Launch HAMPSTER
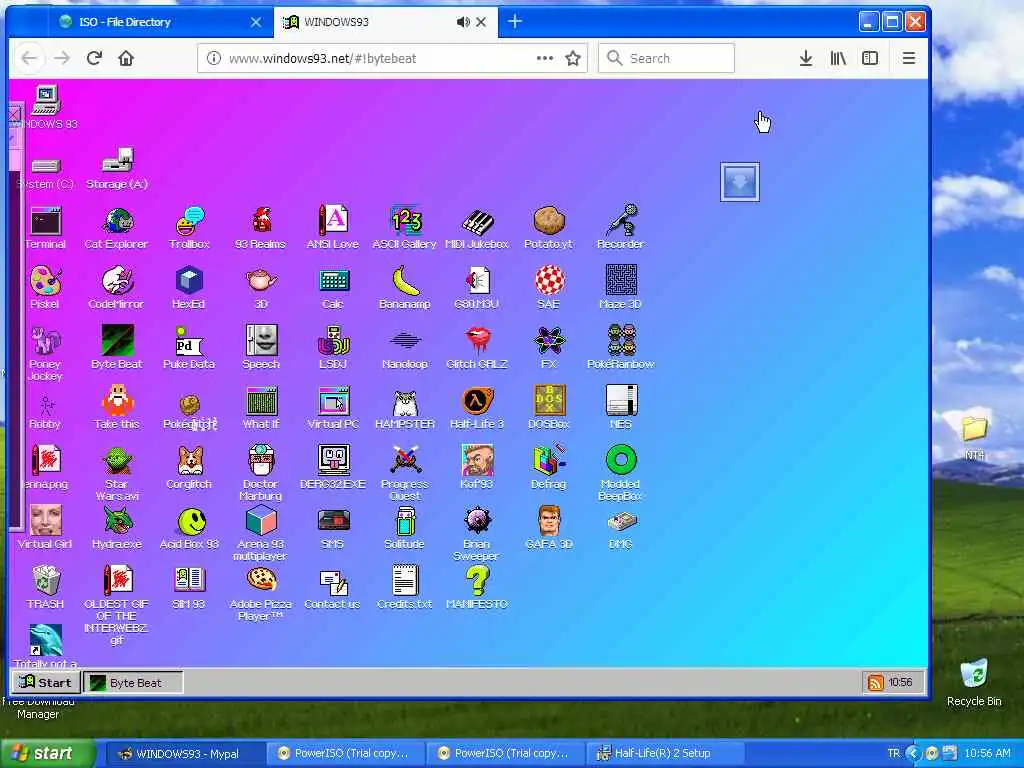The height and width of the screenshot is (768, 1024). (405, 408)
